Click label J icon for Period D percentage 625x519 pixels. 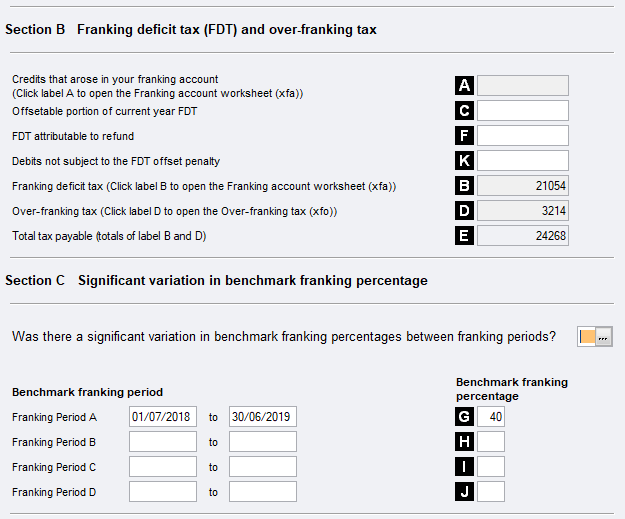point(464,492)
